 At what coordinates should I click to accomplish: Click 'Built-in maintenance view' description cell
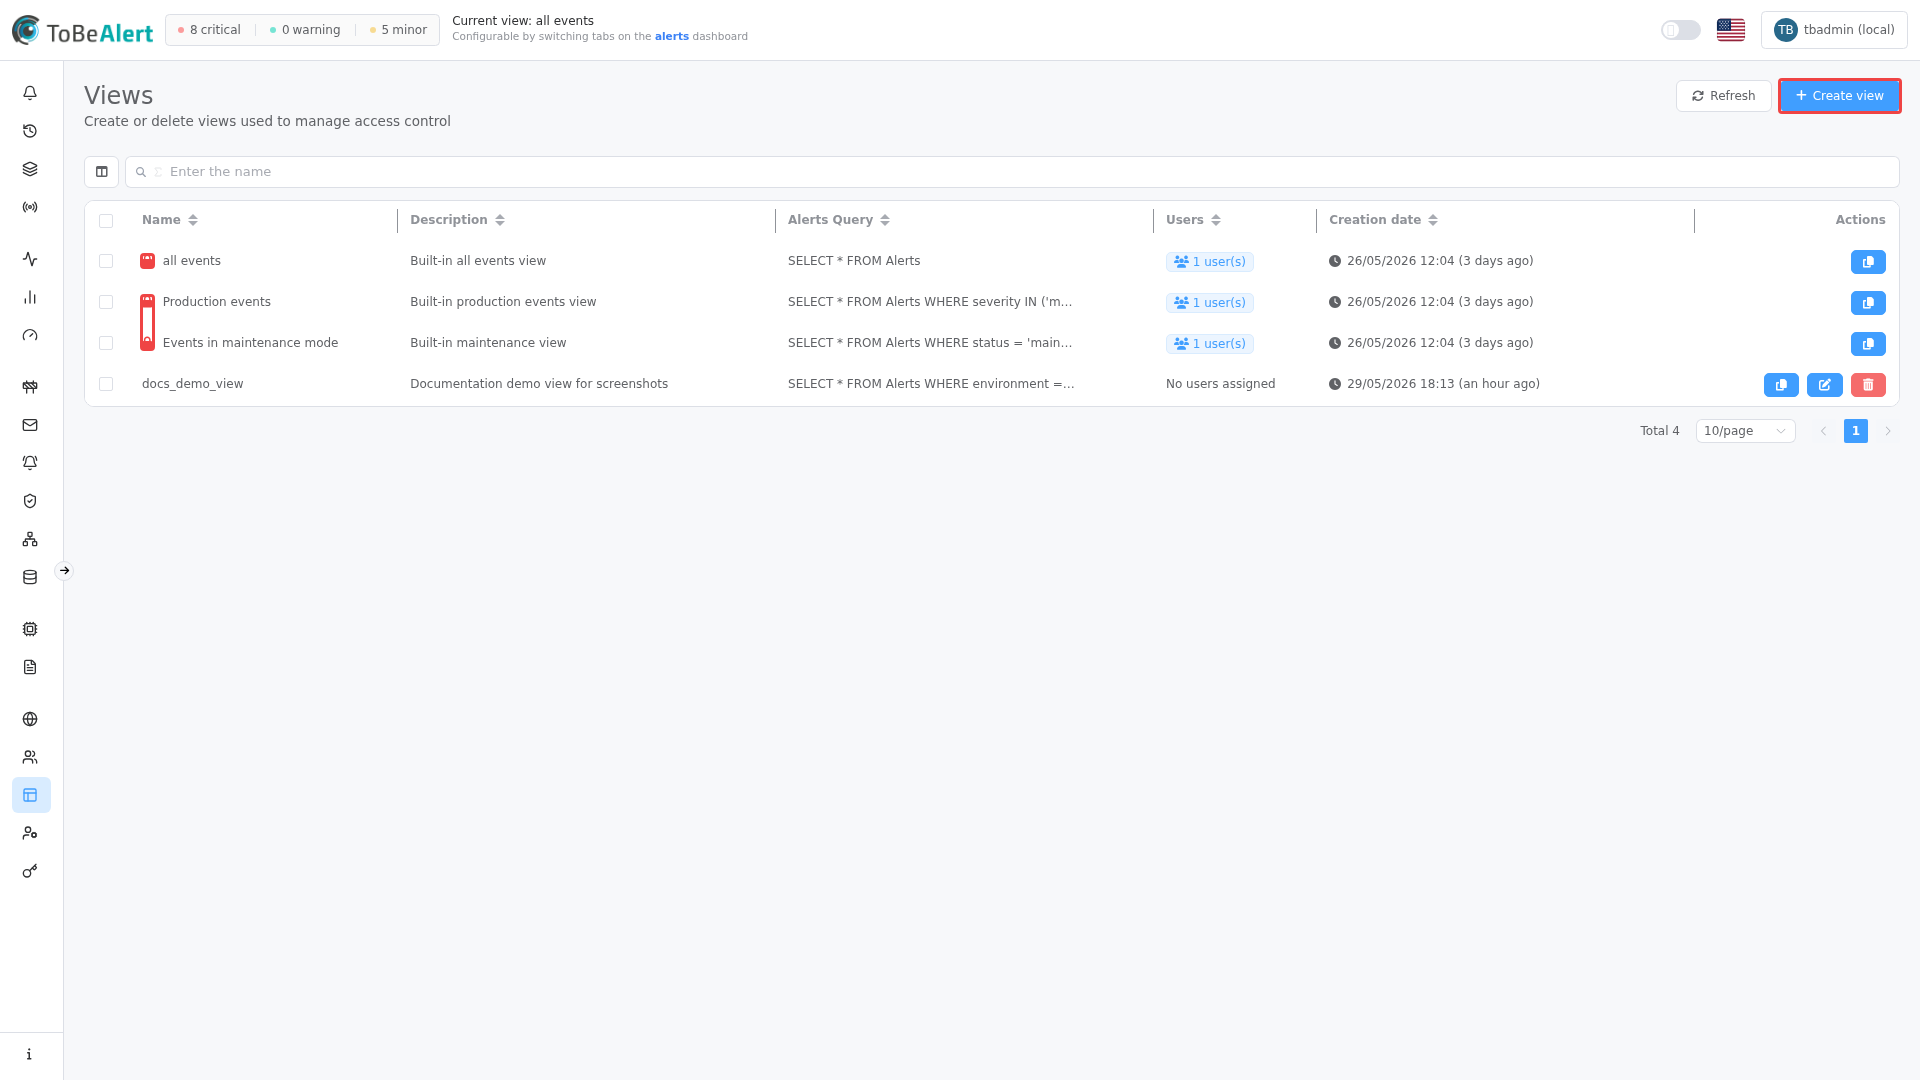click(x=488, y=343)
